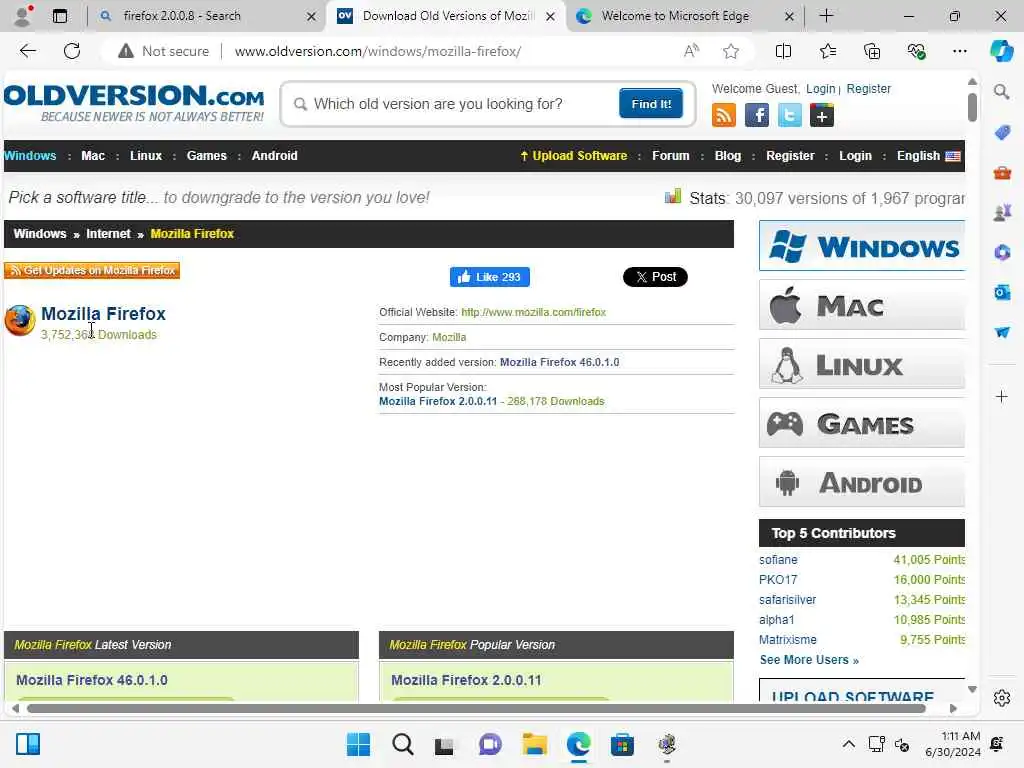The width and height of the screenshot is (1024, 768).
Task: Open Microsoft Store on taskbar
Action: (622, 744)
